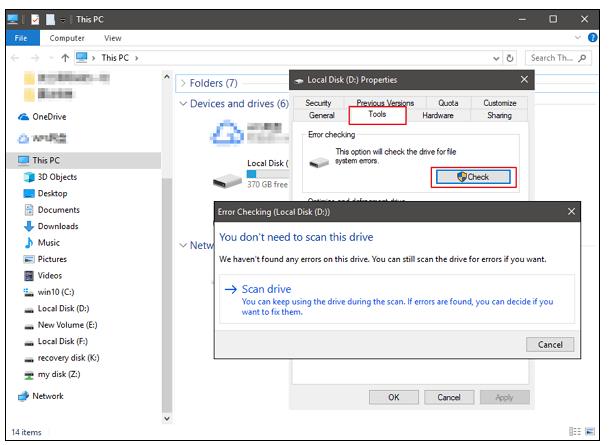Click the This PC address breadcrumb
The height and width of the screenshot is (445, 609).
[x=115, y=58]
